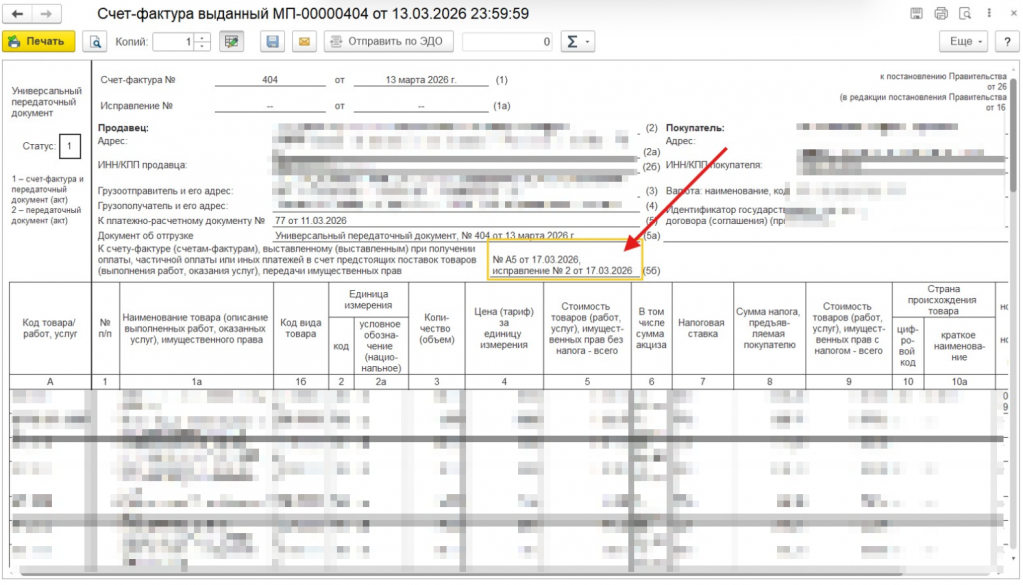Click the column number cell 1а
The image size is (1023, 585).
pos(196,382)
